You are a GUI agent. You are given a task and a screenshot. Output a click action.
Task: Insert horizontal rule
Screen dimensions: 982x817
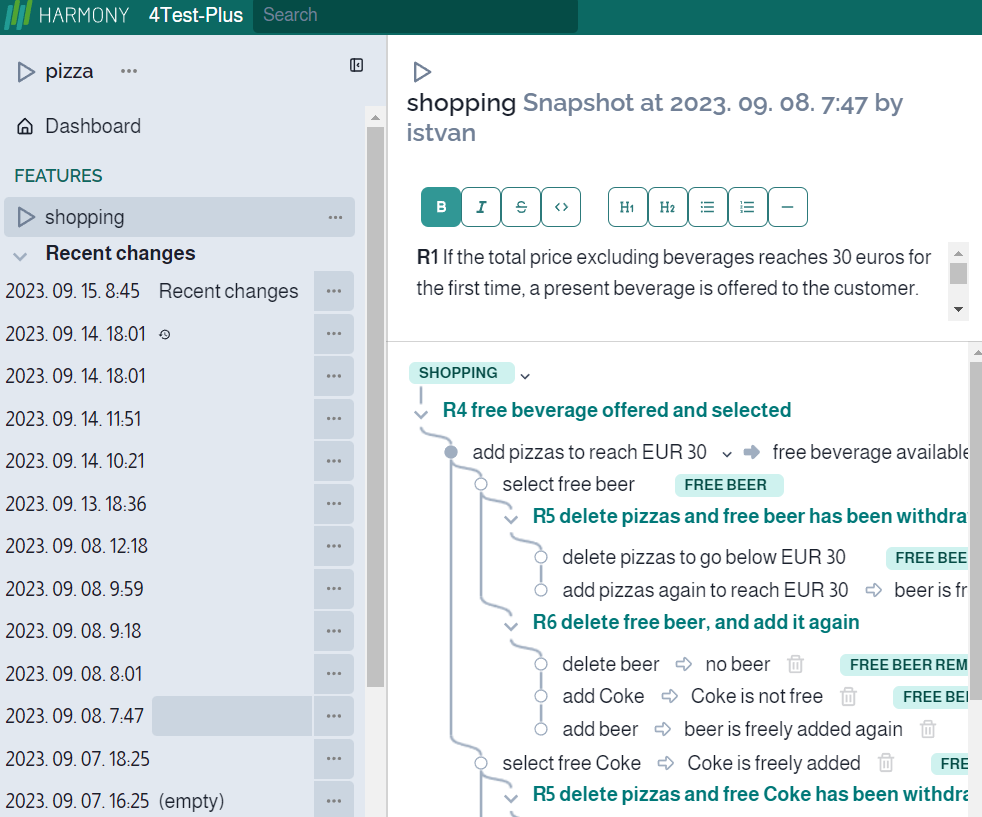pos(788,207)
